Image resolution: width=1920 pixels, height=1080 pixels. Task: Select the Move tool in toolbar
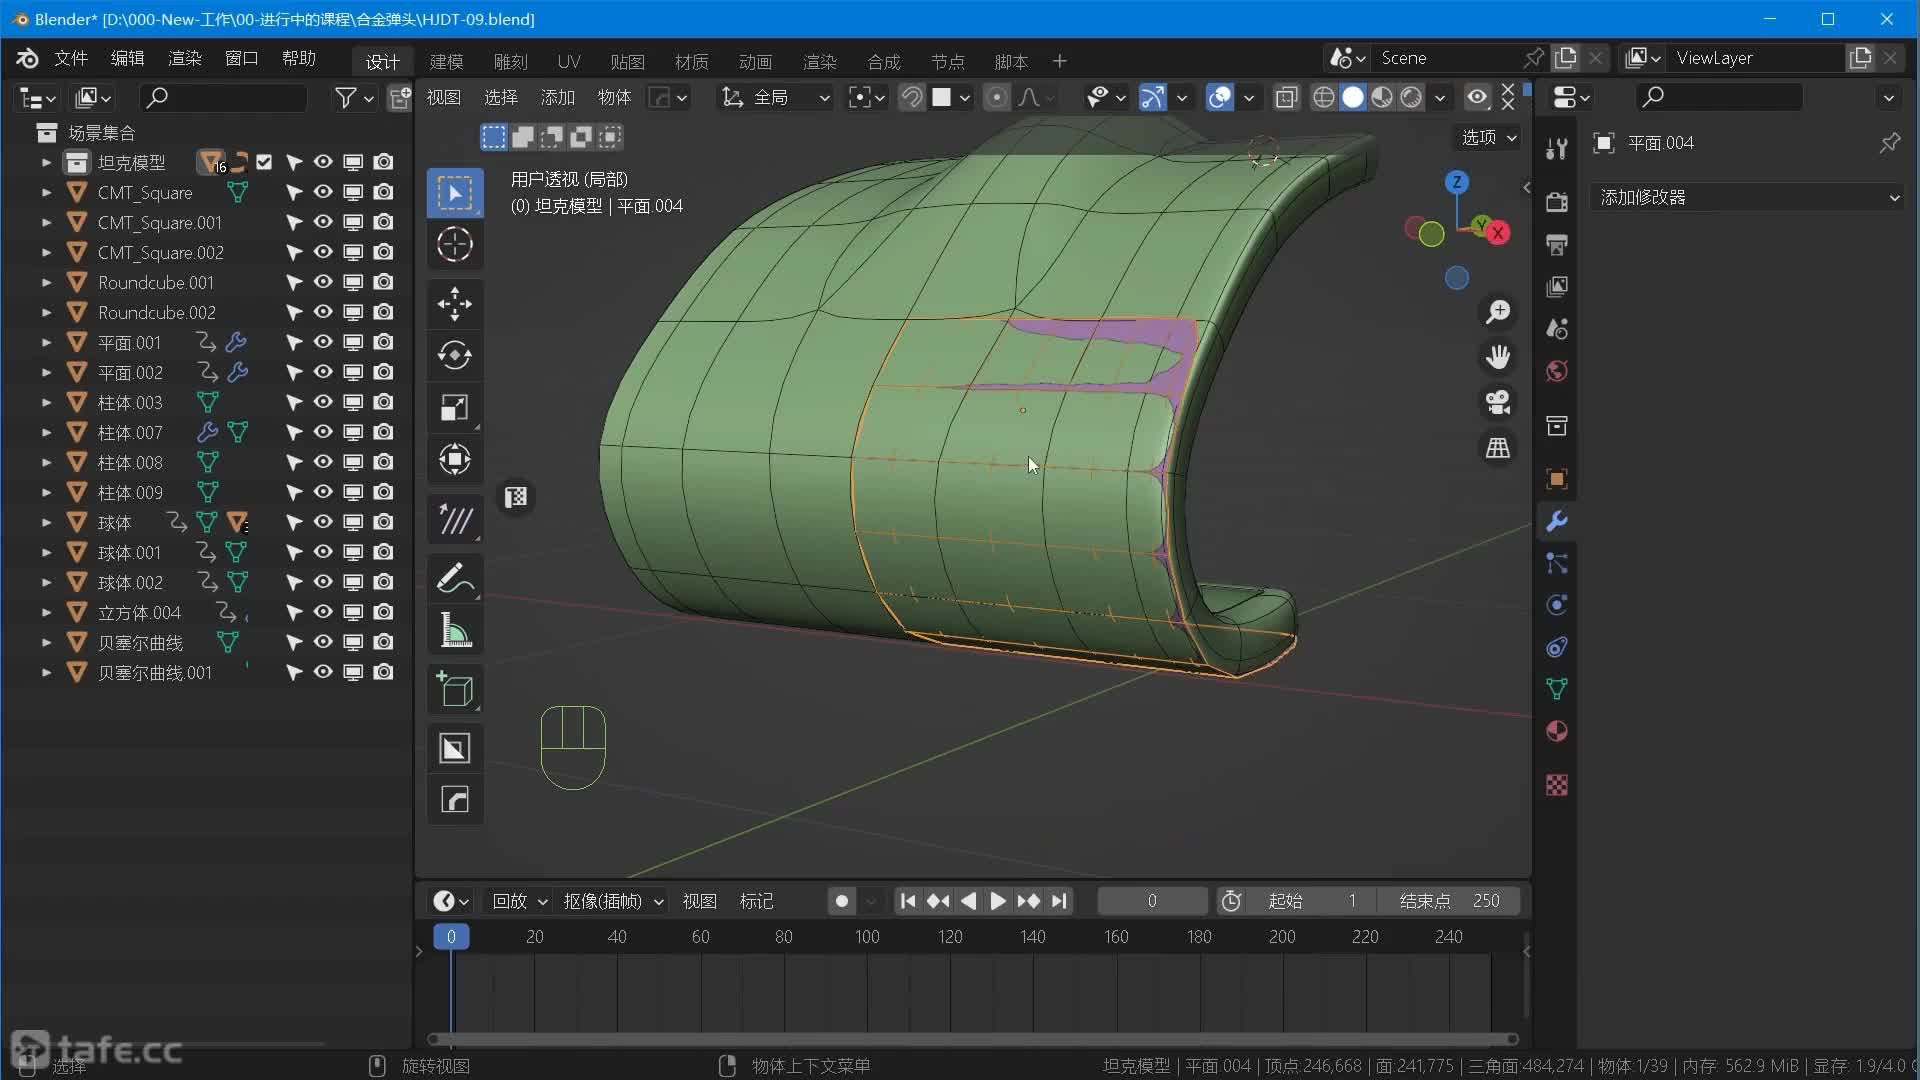455,304
